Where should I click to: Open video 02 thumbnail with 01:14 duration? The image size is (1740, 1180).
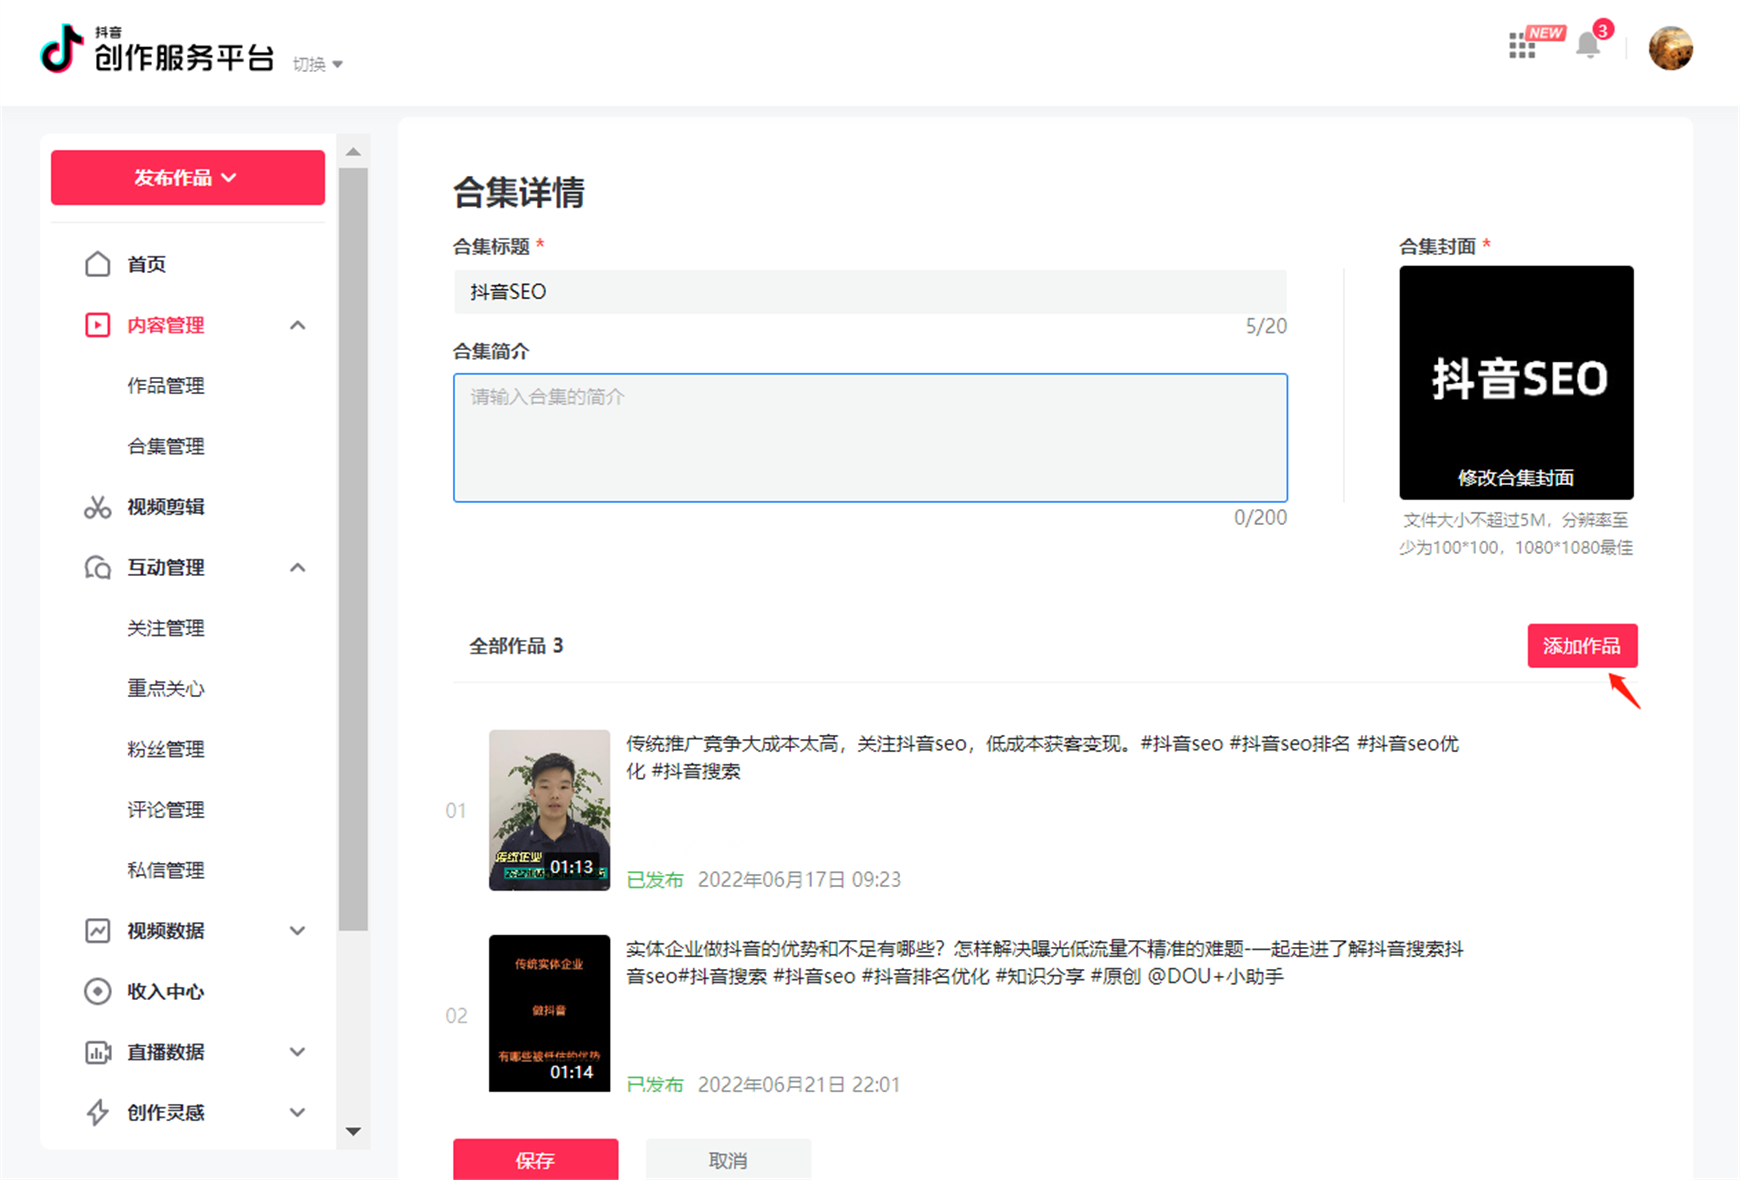click(x=549, y=1013)
